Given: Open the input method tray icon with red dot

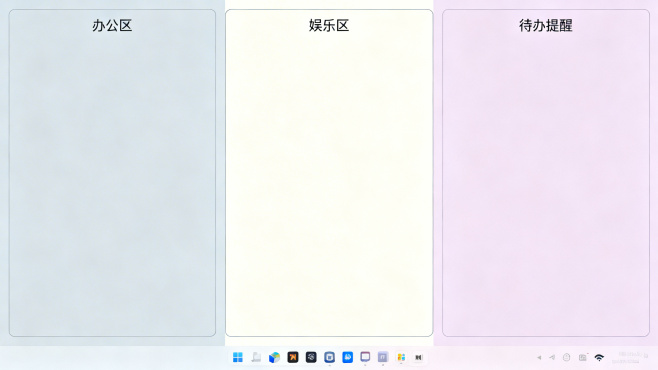Looking at the screenshot, I should pos(582,357).
